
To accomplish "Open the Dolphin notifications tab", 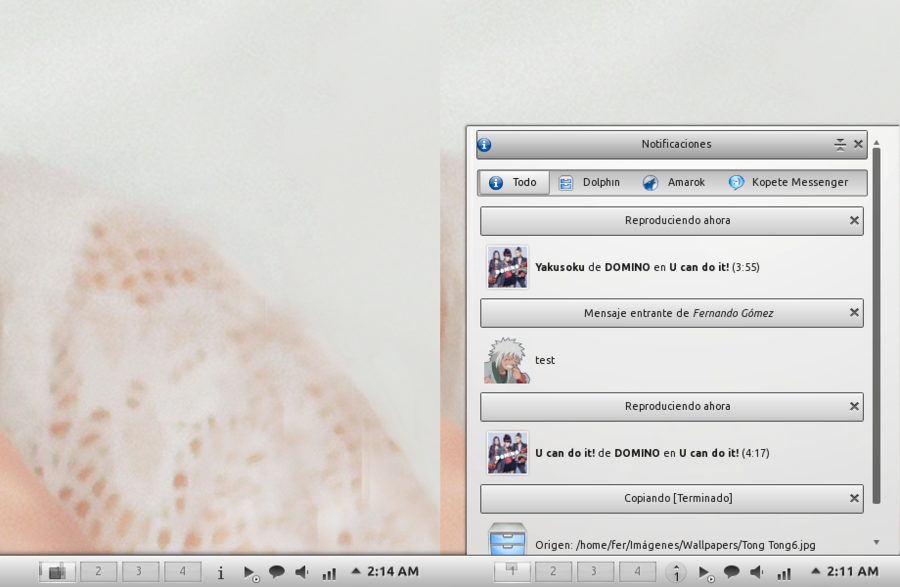I will [589, 183].
